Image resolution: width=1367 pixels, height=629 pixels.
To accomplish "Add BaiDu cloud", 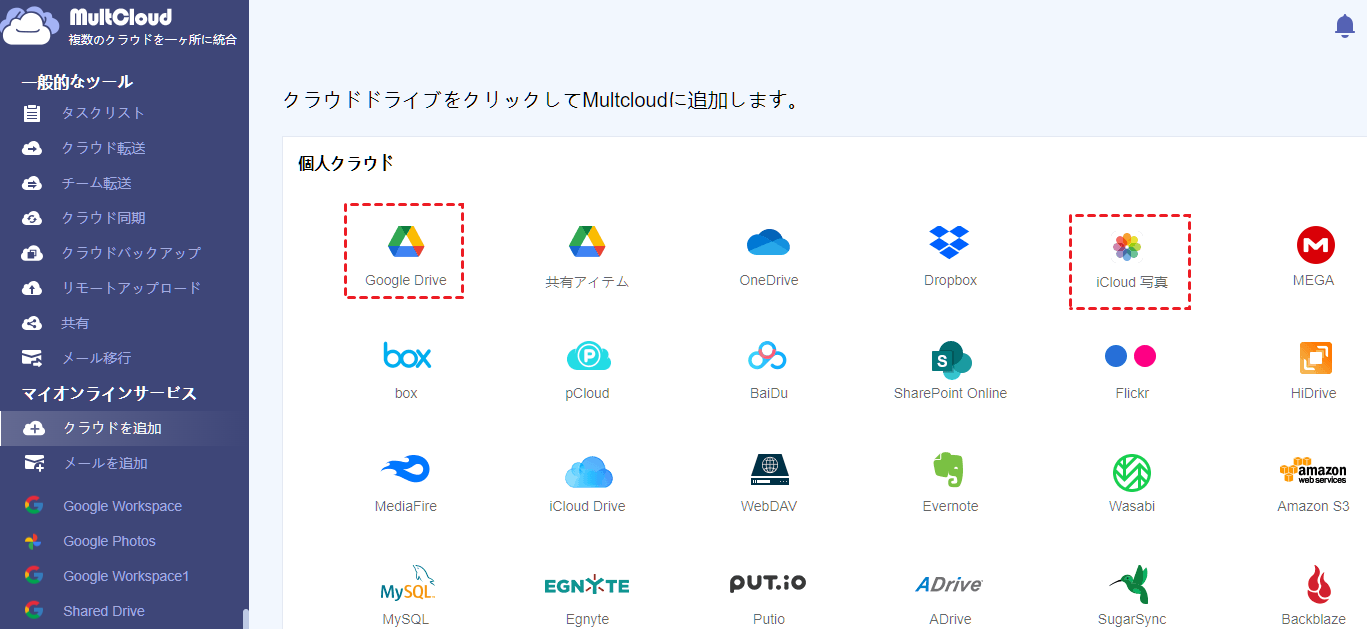I will click(769, 369).
